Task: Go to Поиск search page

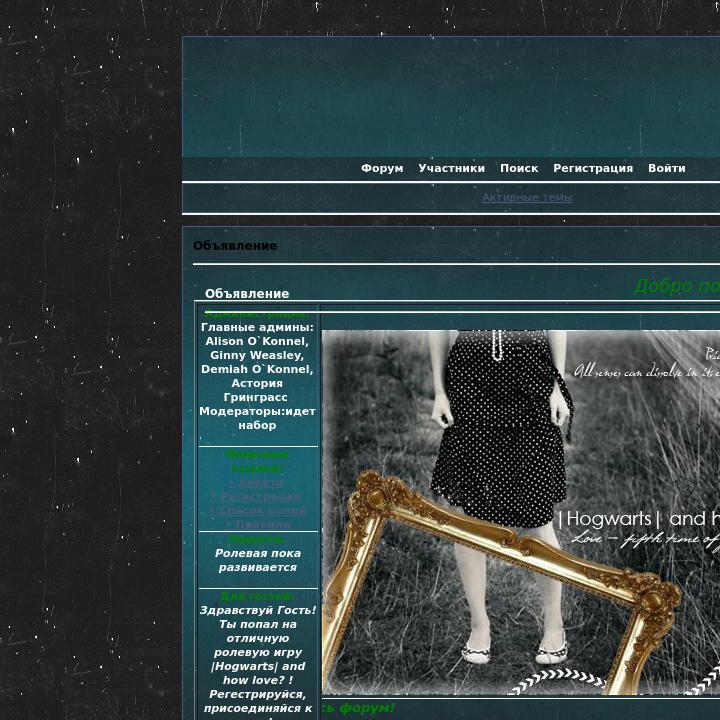Action: pyautogui.click(x=519, y=169)
